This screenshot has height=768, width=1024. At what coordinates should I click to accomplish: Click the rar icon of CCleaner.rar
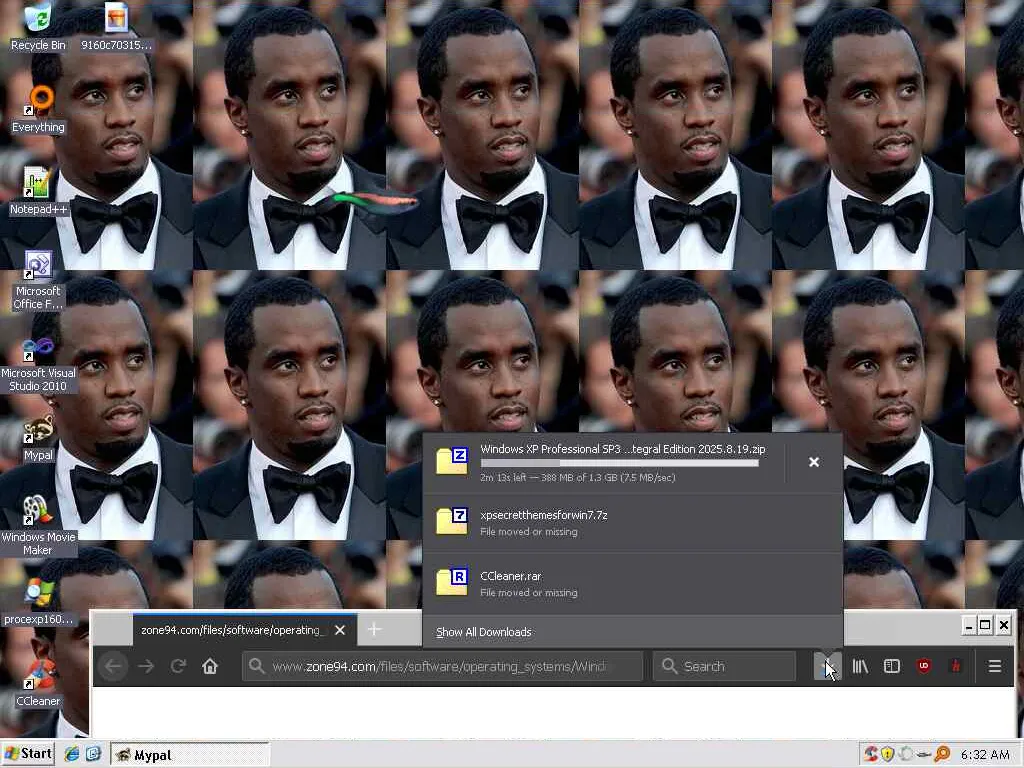coord(452,582)
